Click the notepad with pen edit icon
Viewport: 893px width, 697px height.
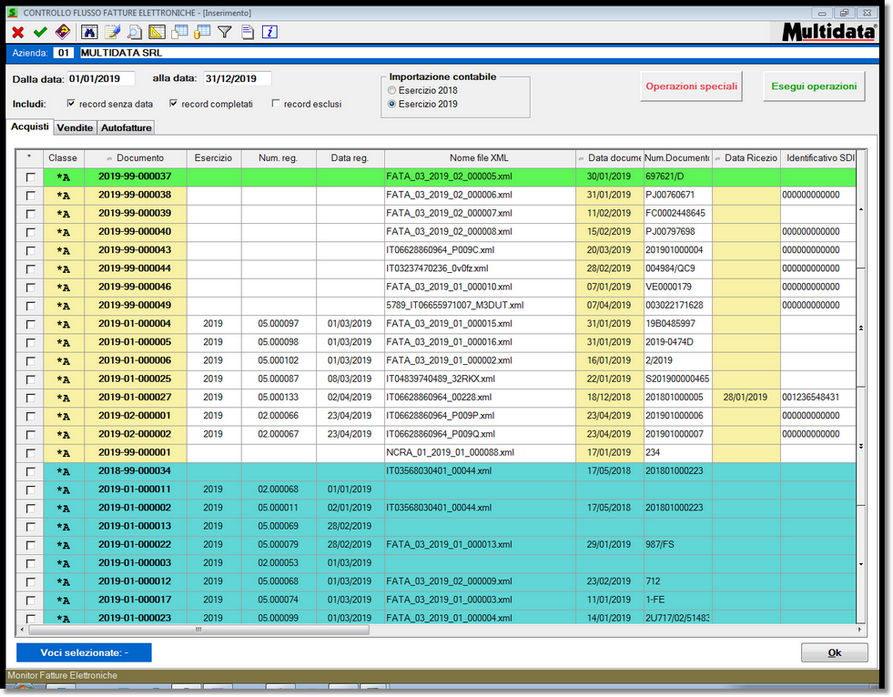tap(112, 32)
